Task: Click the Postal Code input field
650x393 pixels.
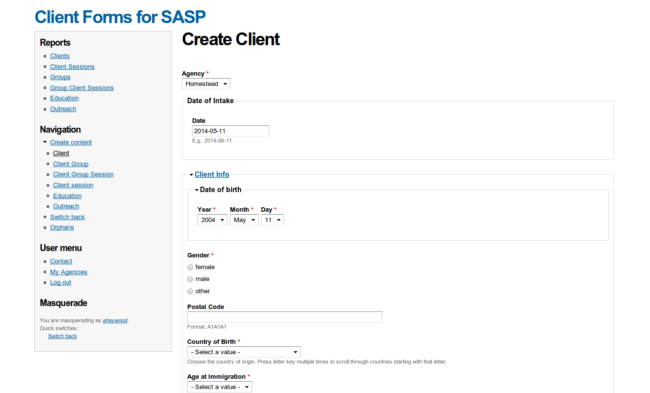Action: tap(284, 317)
